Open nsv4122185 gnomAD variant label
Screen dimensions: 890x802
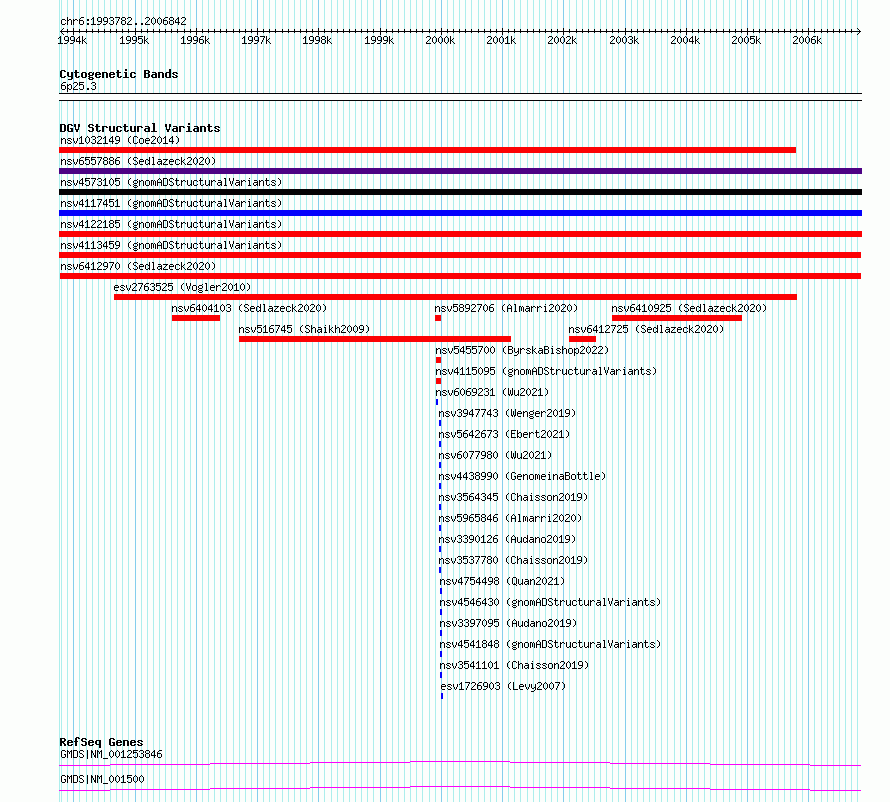pyautogui.click(x=171, y=224)
